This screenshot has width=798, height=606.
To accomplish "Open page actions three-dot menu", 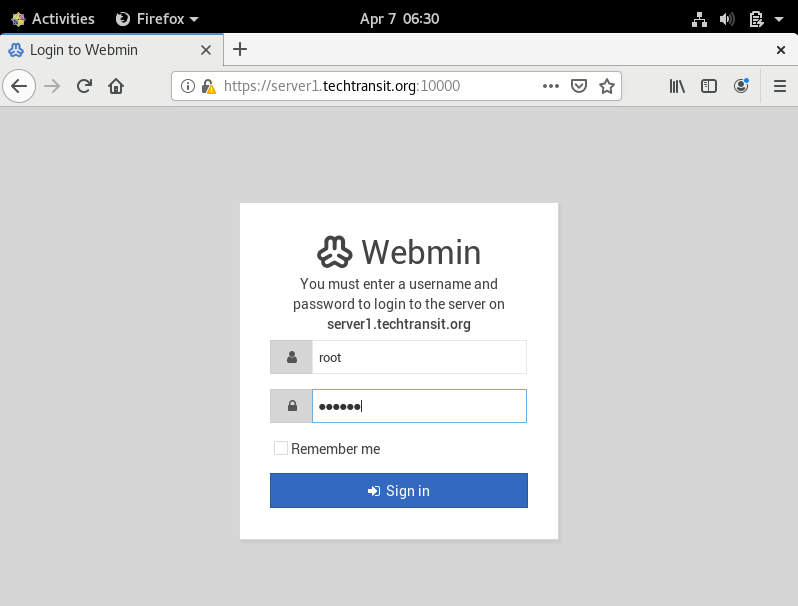I will point(551,86).
